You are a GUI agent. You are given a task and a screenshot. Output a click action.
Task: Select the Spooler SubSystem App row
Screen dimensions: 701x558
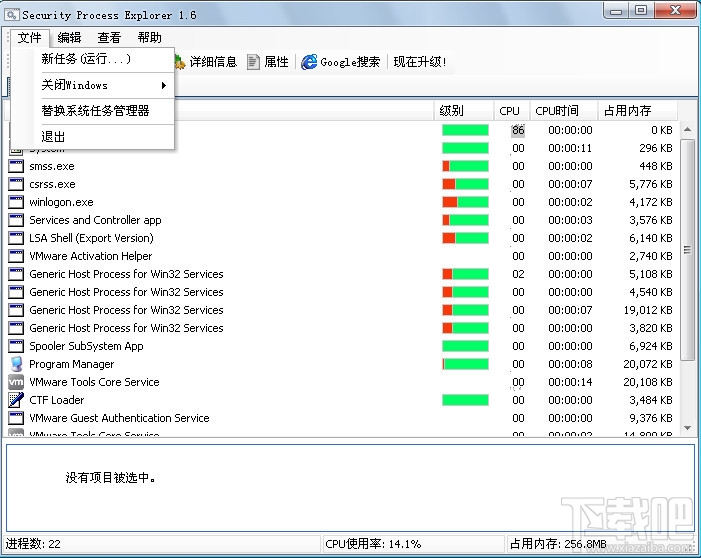click(343, 346)
